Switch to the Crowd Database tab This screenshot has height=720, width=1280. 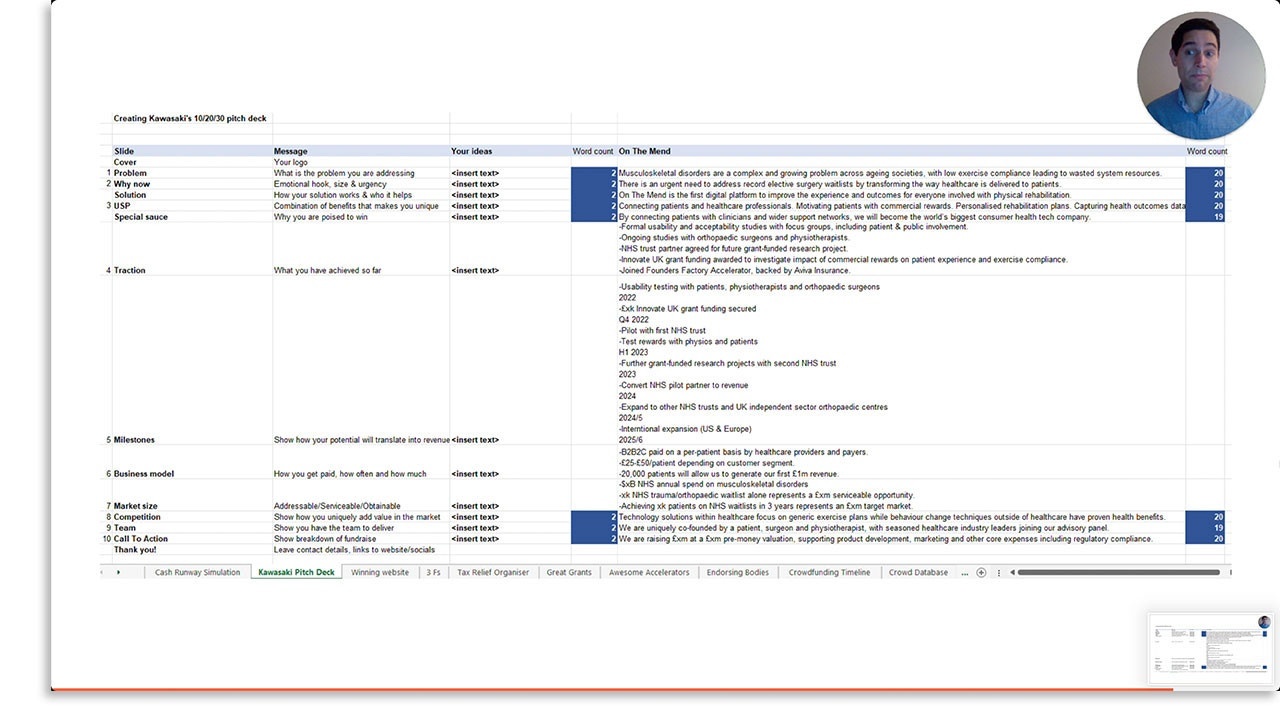[919, 573]
